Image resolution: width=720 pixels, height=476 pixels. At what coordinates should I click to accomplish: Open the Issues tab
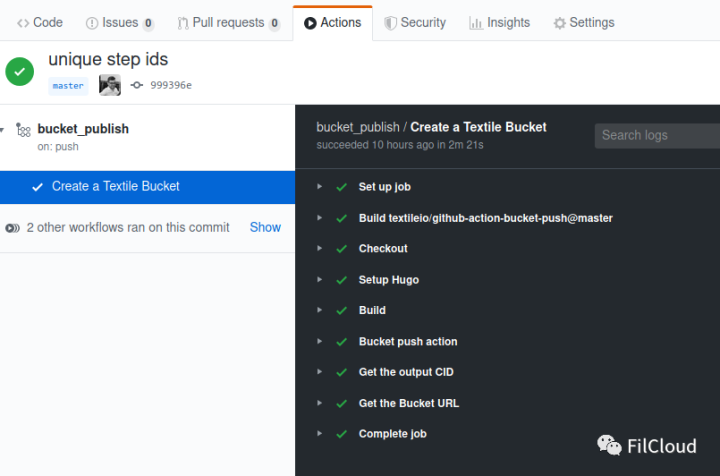[x=120, y=22]
